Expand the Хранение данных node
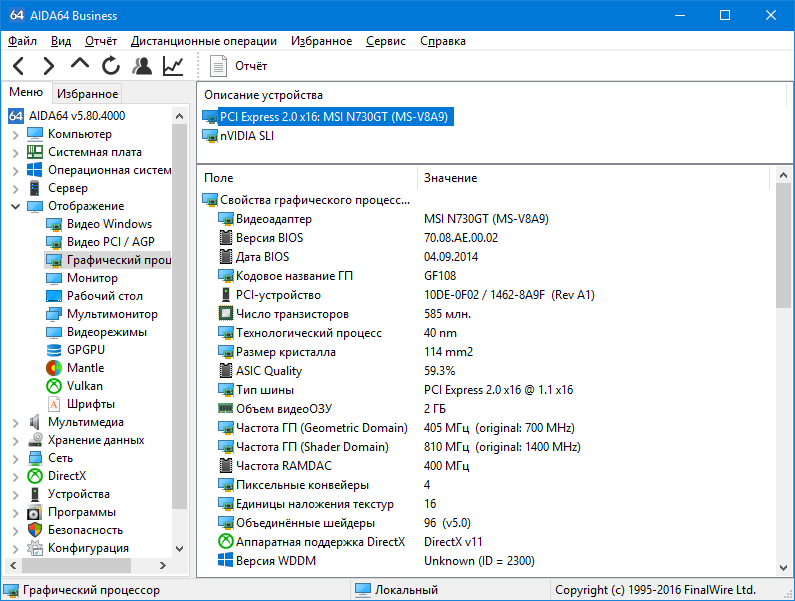The image size is (795, 601). coord(15,440)
